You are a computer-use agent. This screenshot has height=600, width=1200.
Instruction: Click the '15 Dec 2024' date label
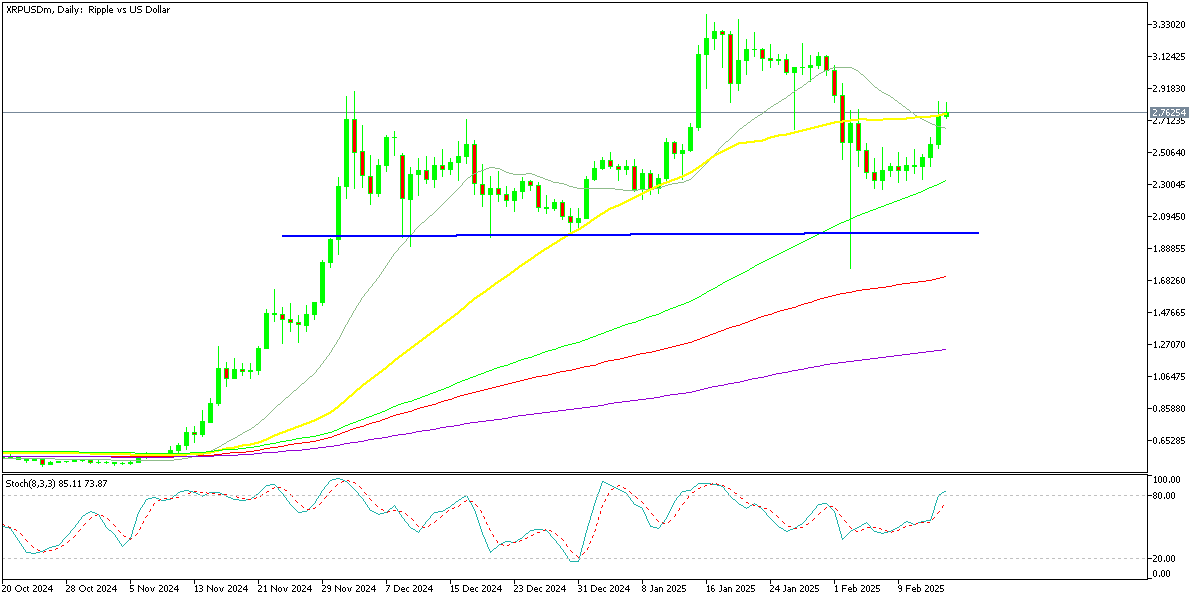coord(478,589)
